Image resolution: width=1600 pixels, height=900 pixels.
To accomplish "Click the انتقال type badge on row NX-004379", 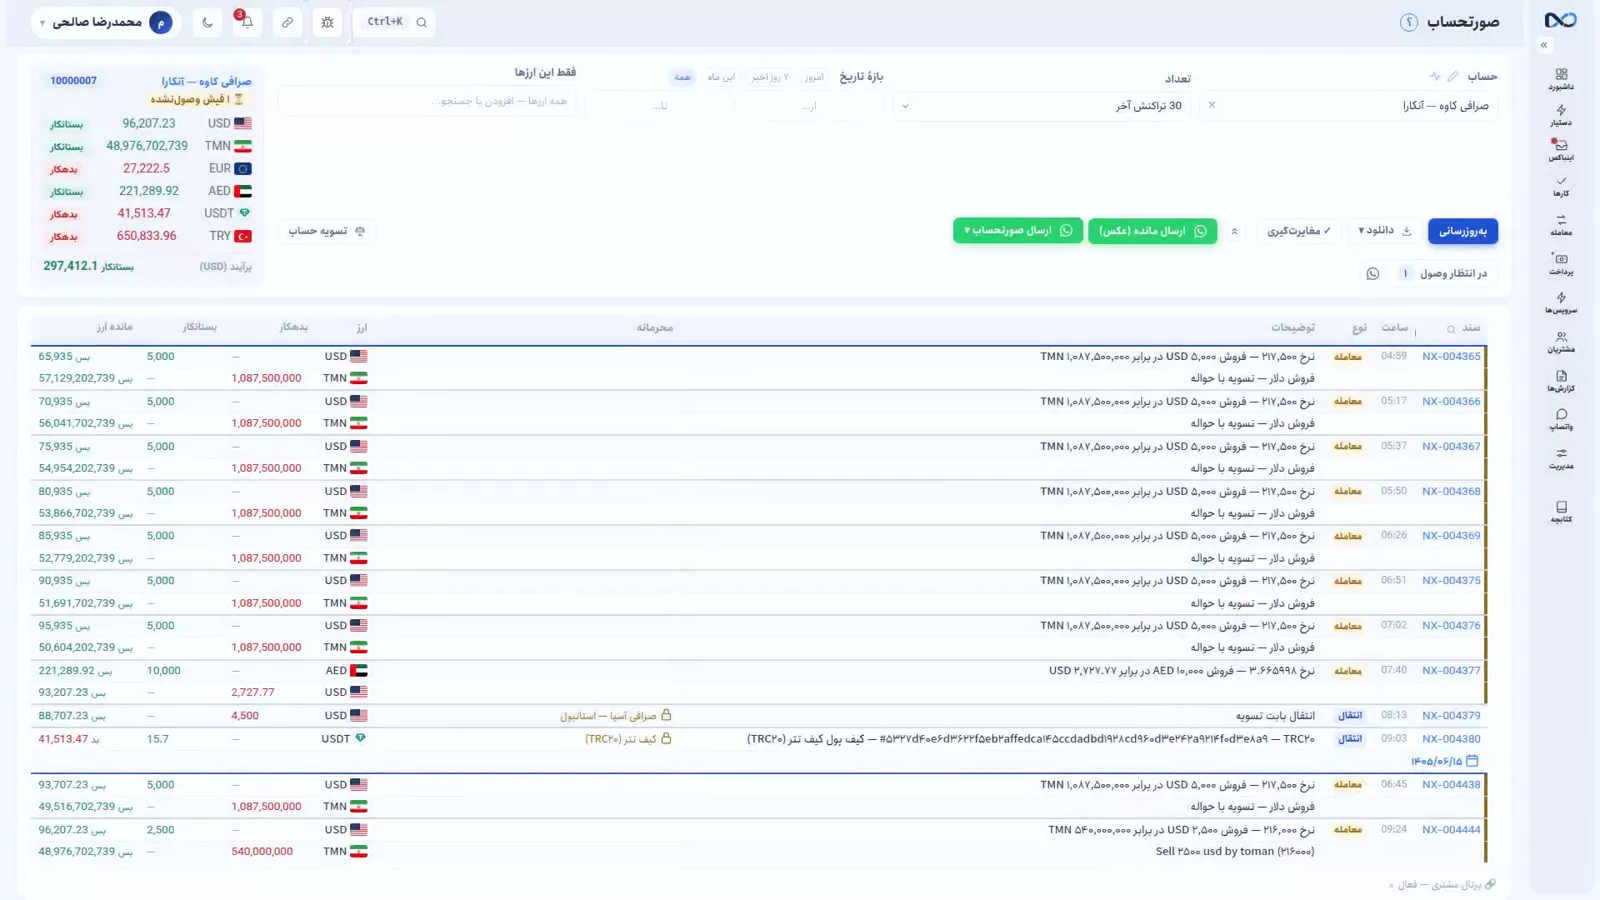I will coord(1350,716).
